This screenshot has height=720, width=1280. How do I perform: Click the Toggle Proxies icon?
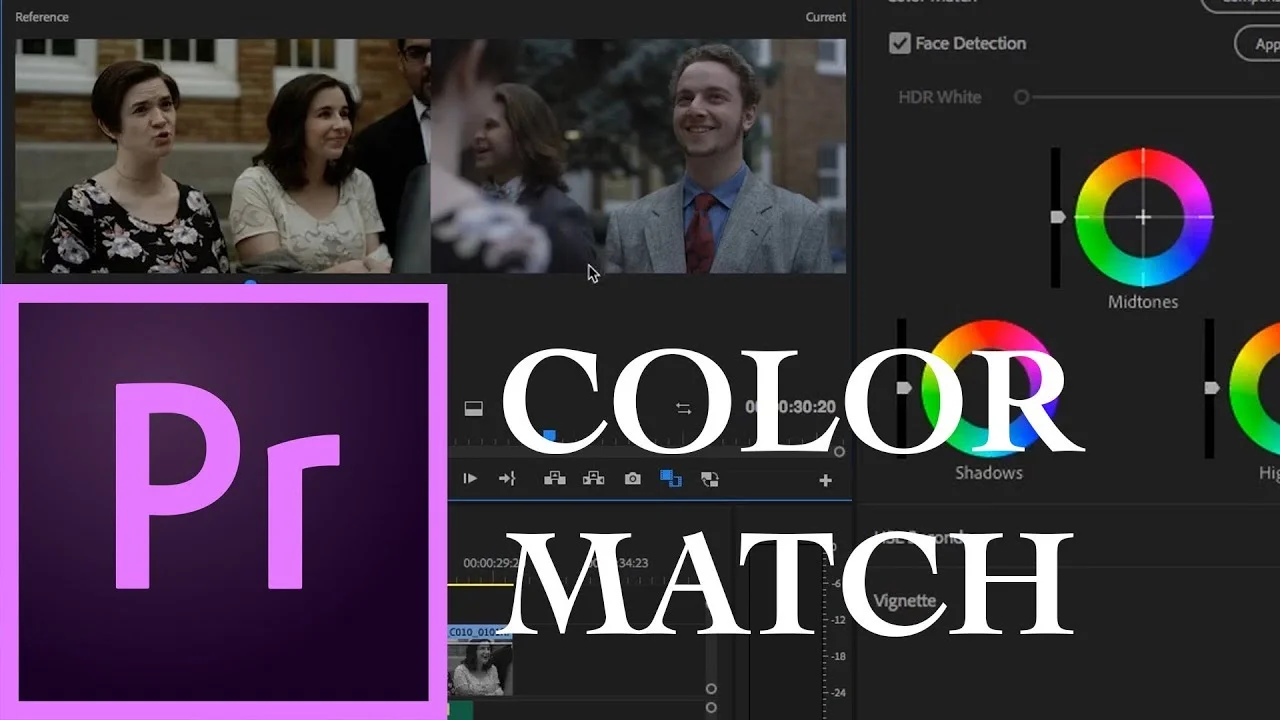(x=710, y=479)
